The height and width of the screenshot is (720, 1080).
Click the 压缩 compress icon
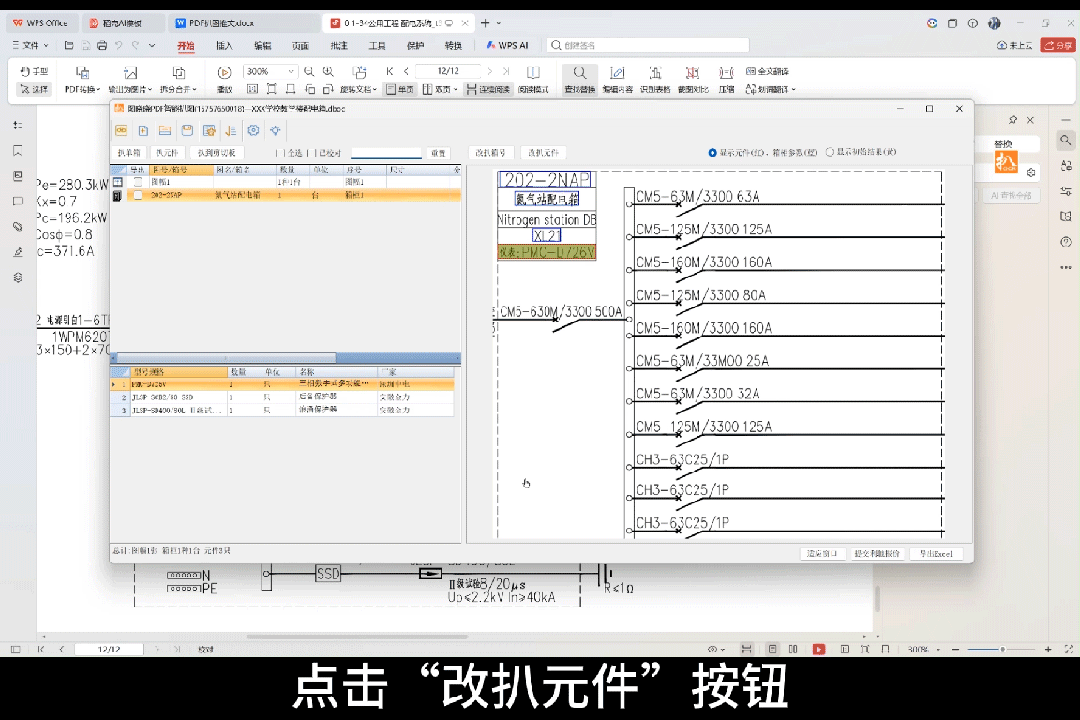pos(726,79)
